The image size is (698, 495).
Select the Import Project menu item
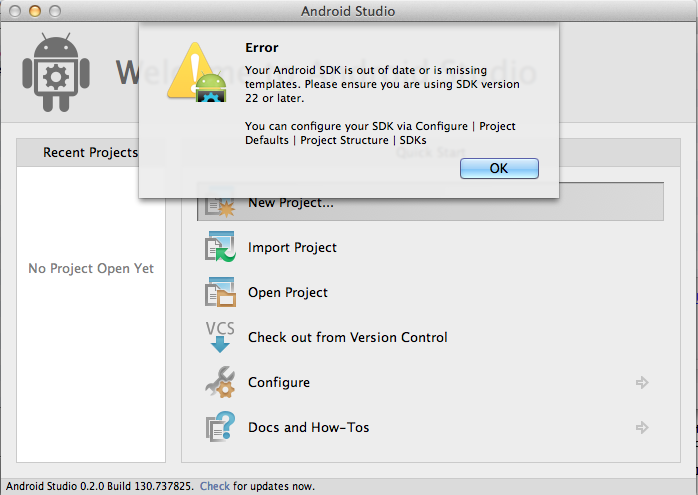[x=292, y=247]
